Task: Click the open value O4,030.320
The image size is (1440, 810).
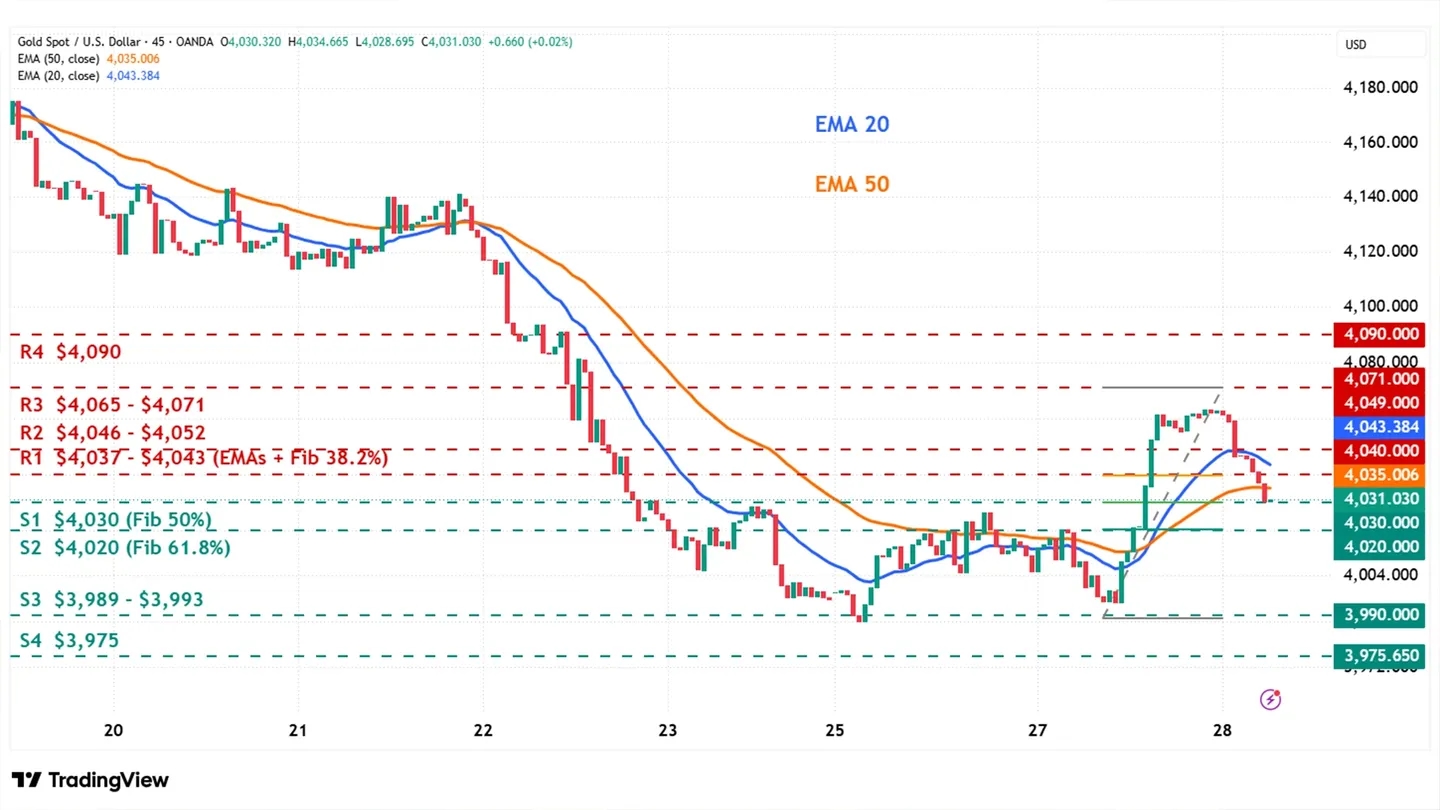Action: (251, 42)
